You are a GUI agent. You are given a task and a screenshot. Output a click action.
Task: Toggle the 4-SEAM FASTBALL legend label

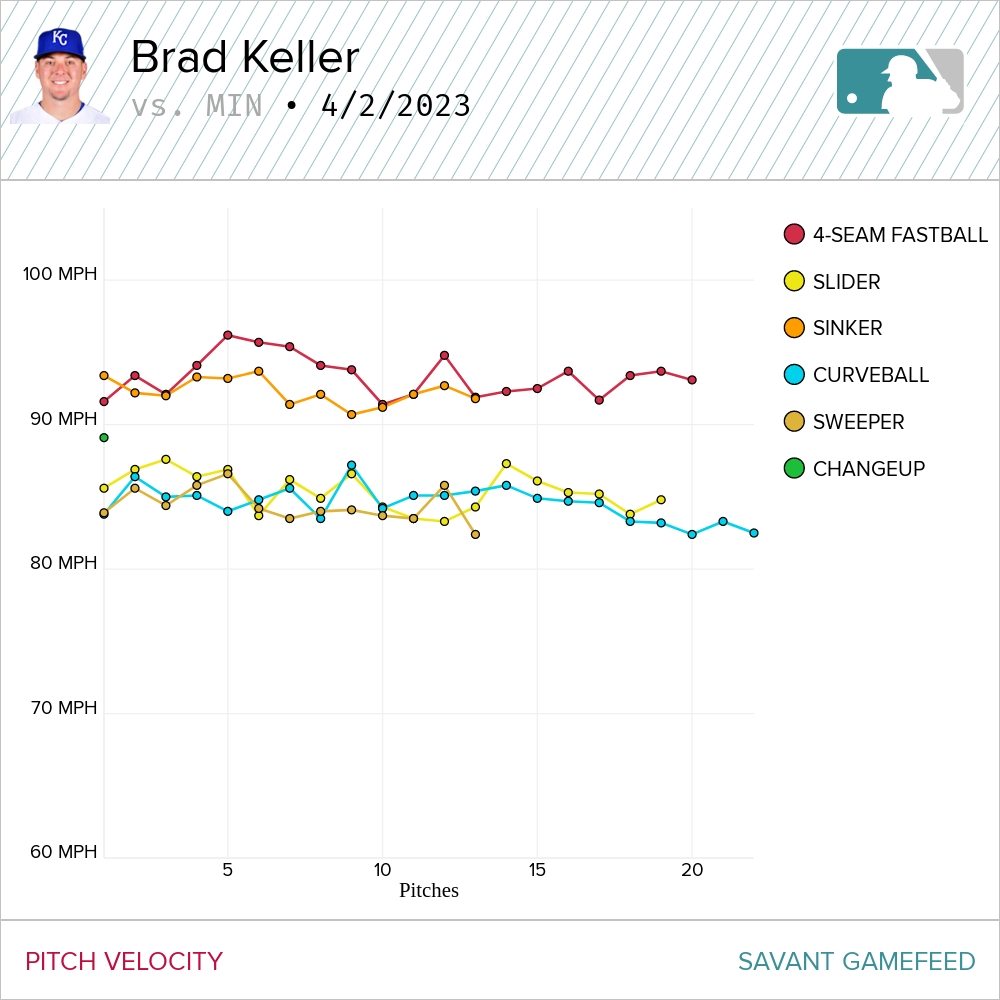[900, 235]
